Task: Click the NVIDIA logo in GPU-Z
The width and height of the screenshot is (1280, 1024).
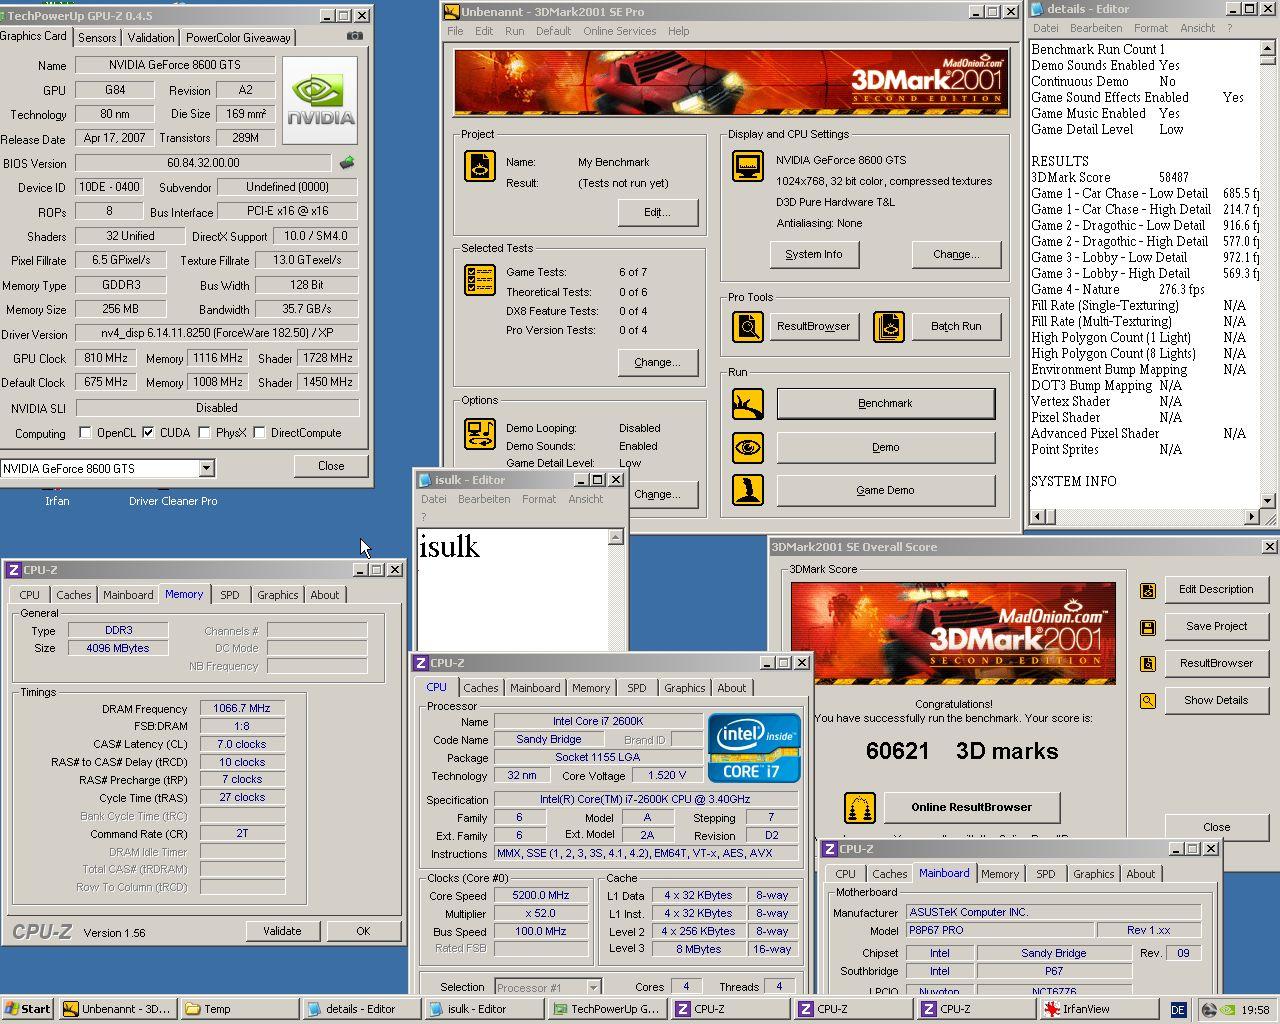Action: (320, 100)
